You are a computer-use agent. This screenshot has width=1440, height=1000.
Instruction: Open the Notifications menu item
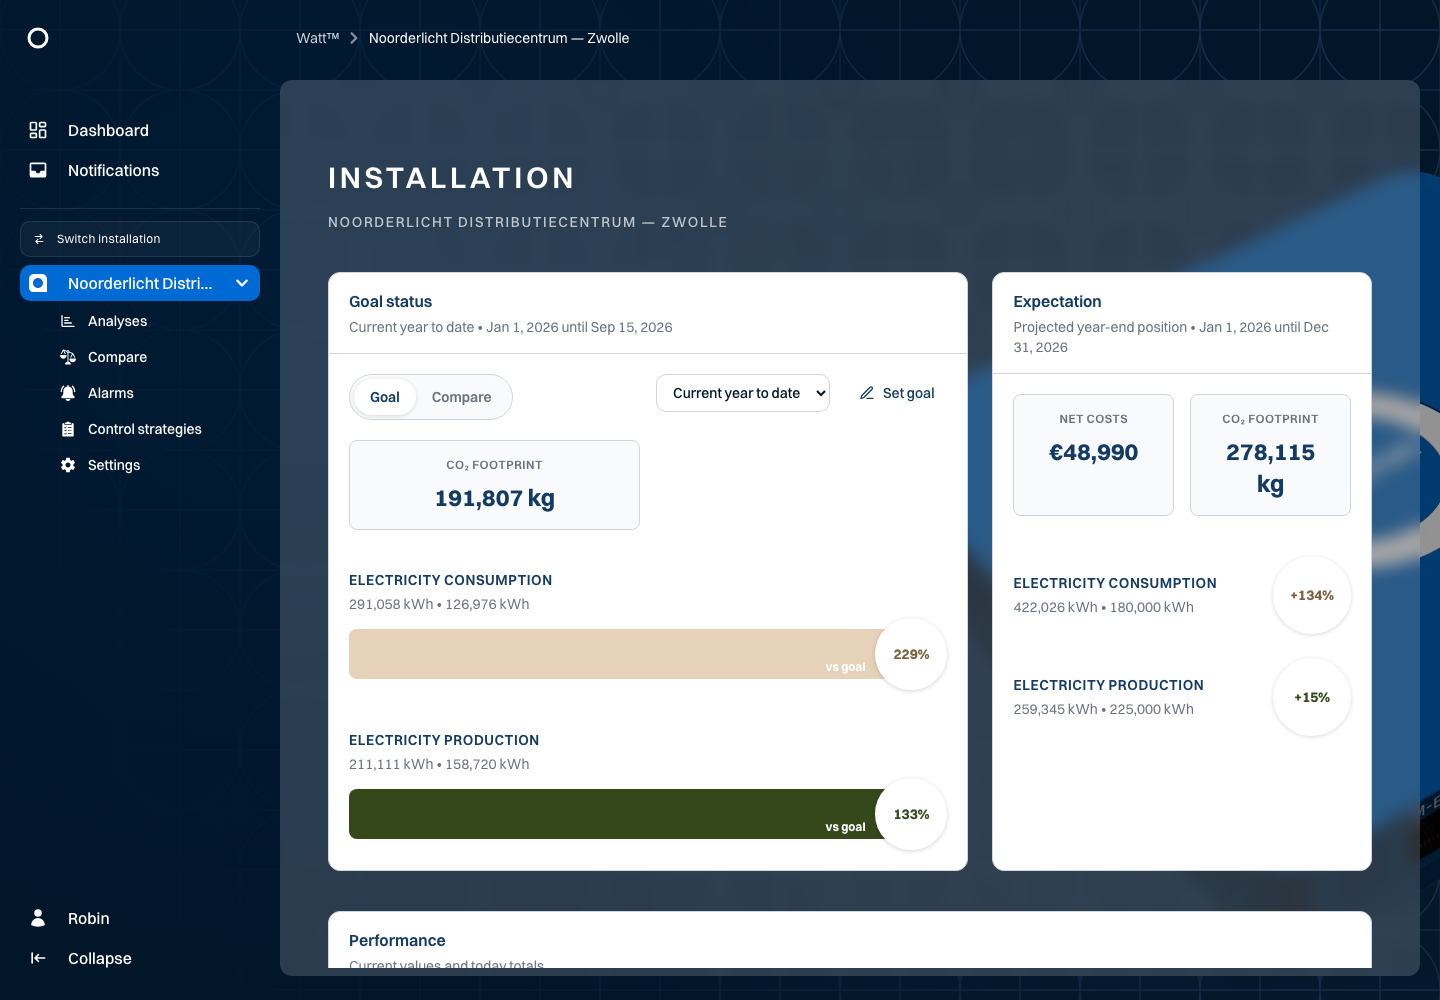(x=140, y=170)
